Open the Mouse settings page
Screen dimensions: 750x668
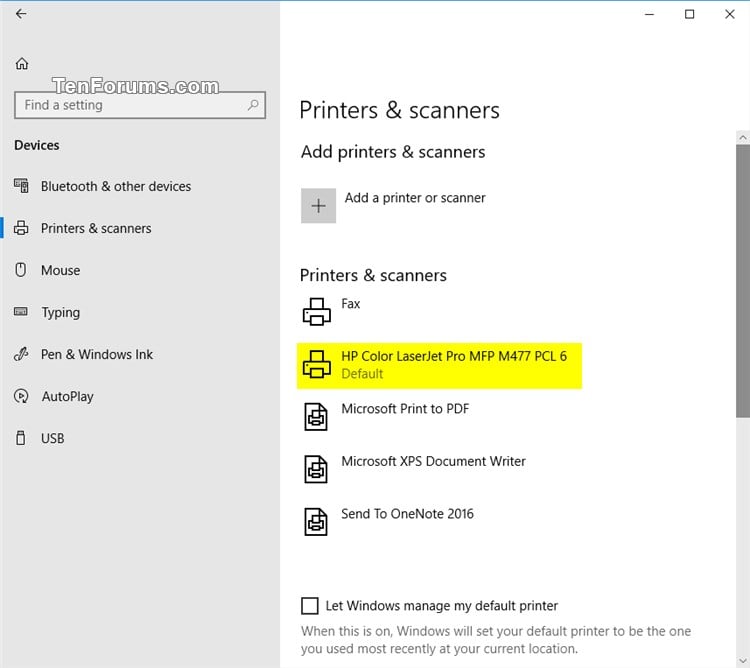click(x=60, y=270)
